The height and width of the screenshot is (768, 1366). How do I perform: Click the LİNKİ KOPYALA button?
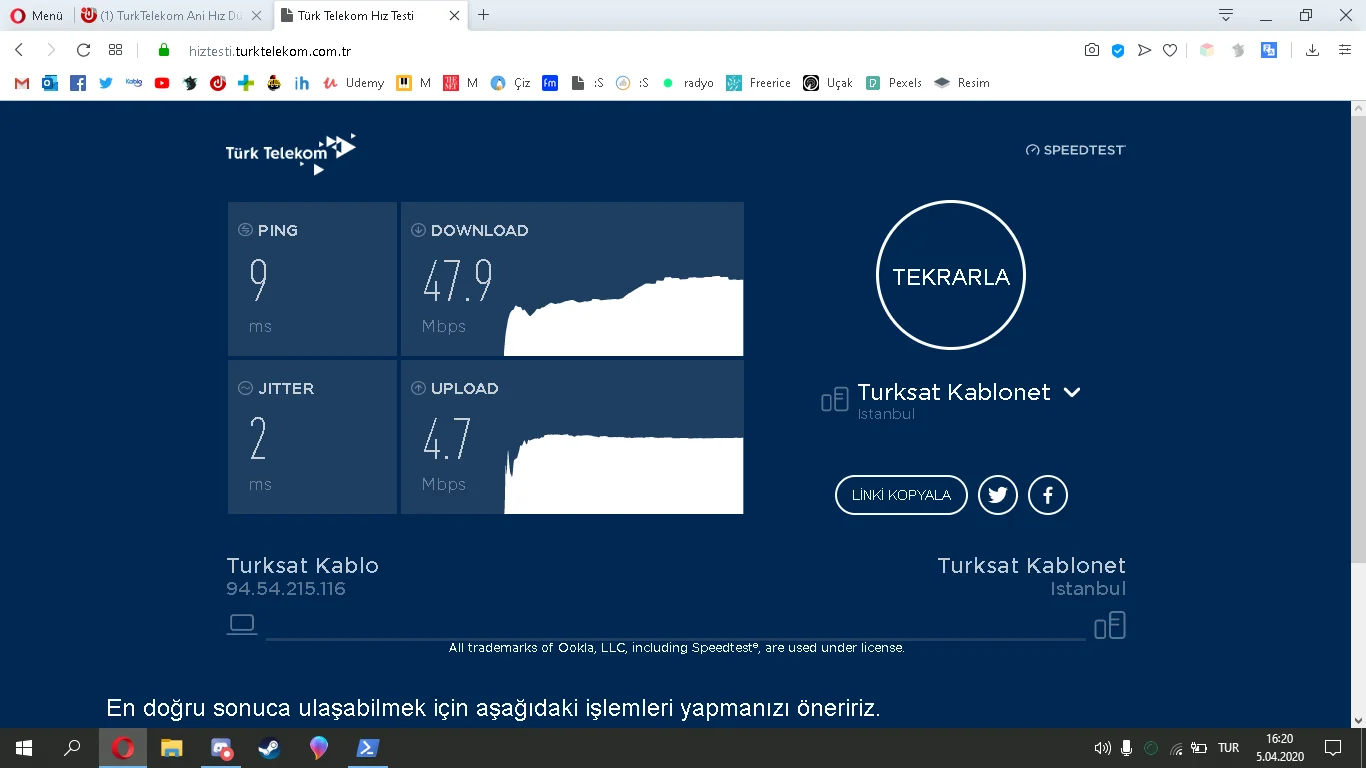(x=900, y=494)
